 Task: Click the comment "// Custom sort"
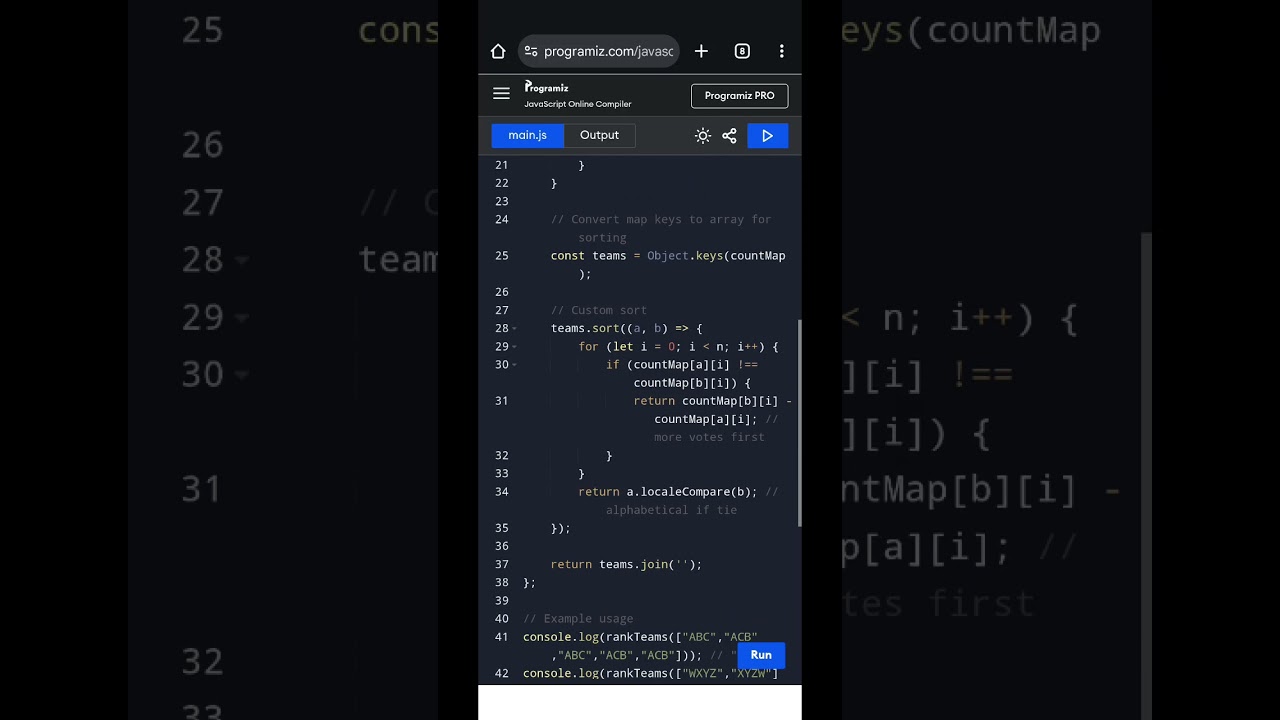pos(599,311)
